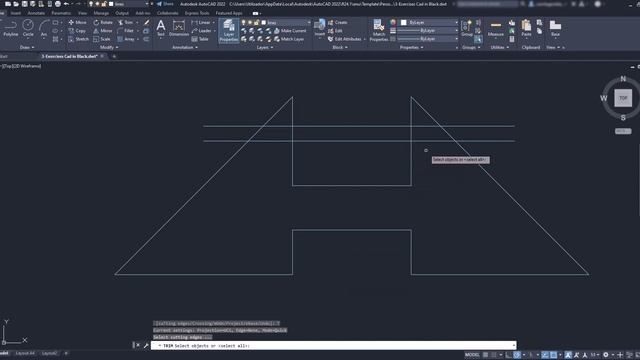Click the Base view tool
The width and height of the screenshot is (640, 360).
pyautogui.click(x=555, y=28)
